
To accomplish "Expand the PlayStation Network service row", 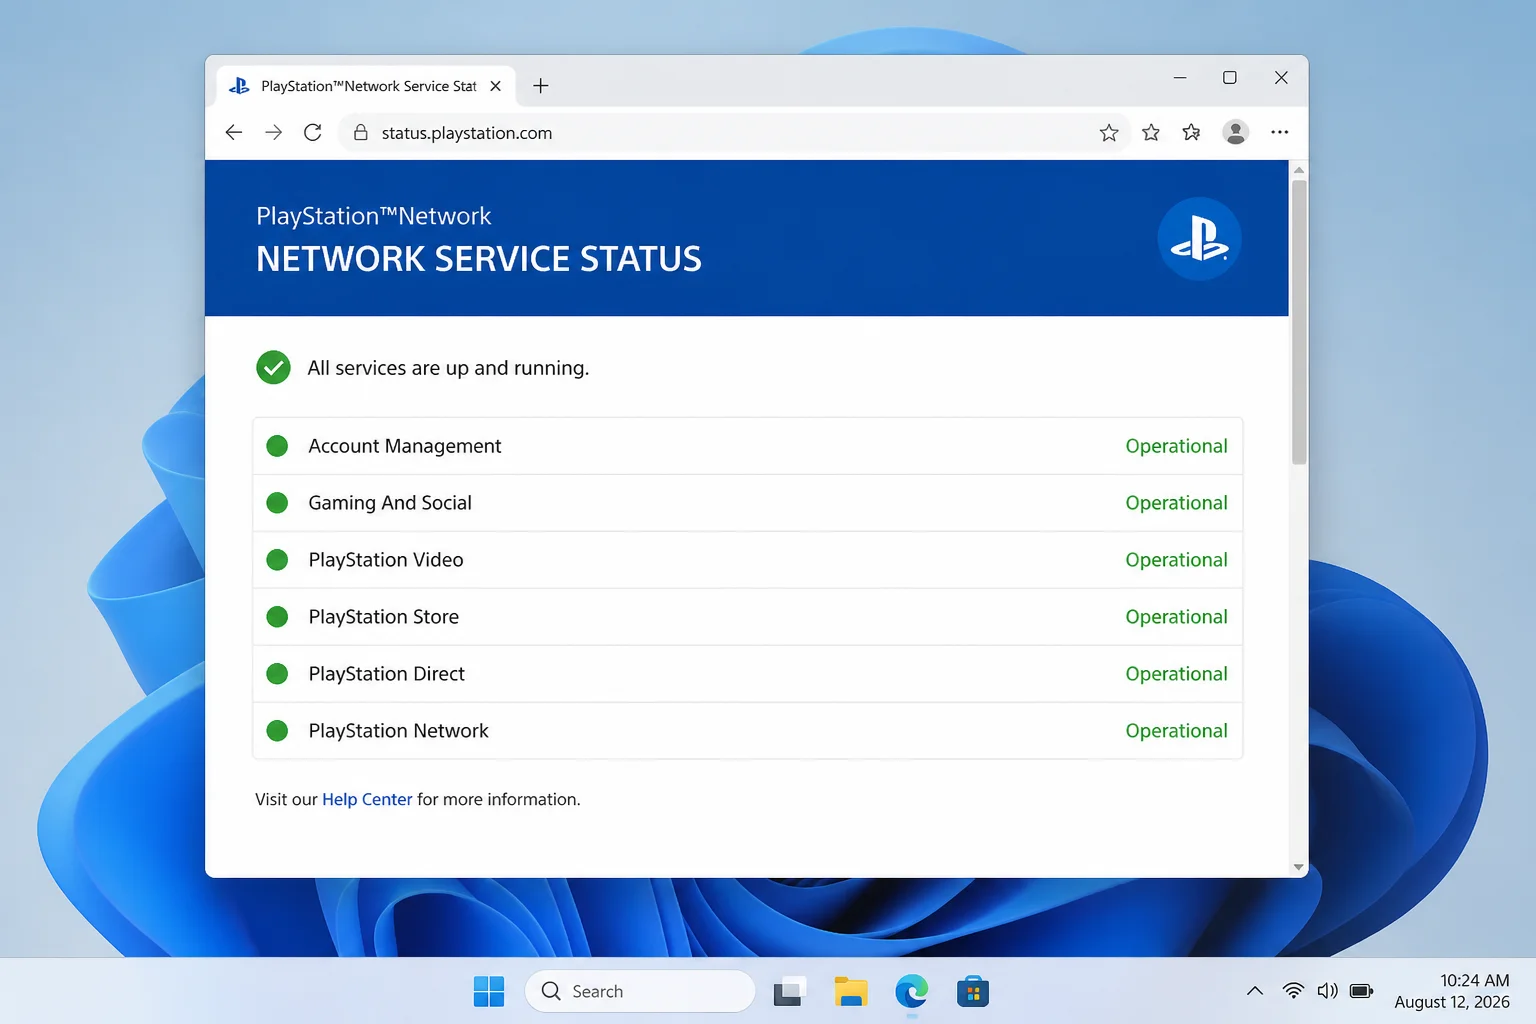I will [x=748, y=731].
